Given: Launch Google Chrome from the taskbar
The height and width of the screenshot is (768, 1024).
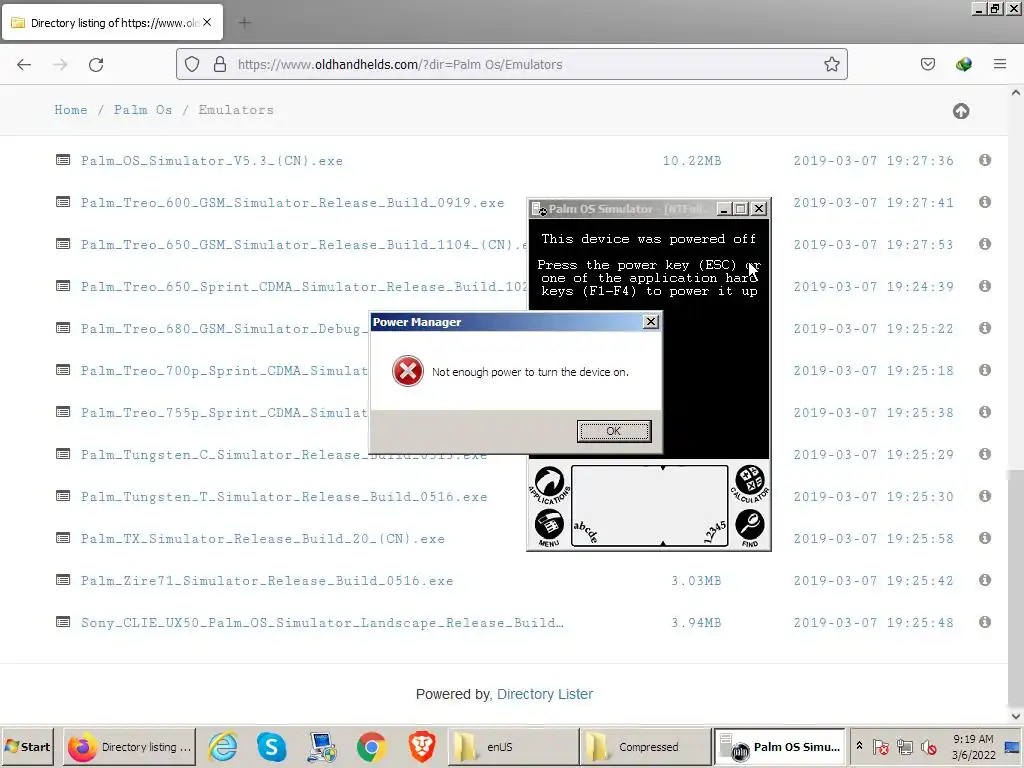Looking at the screenshot, I should point(371,746).
